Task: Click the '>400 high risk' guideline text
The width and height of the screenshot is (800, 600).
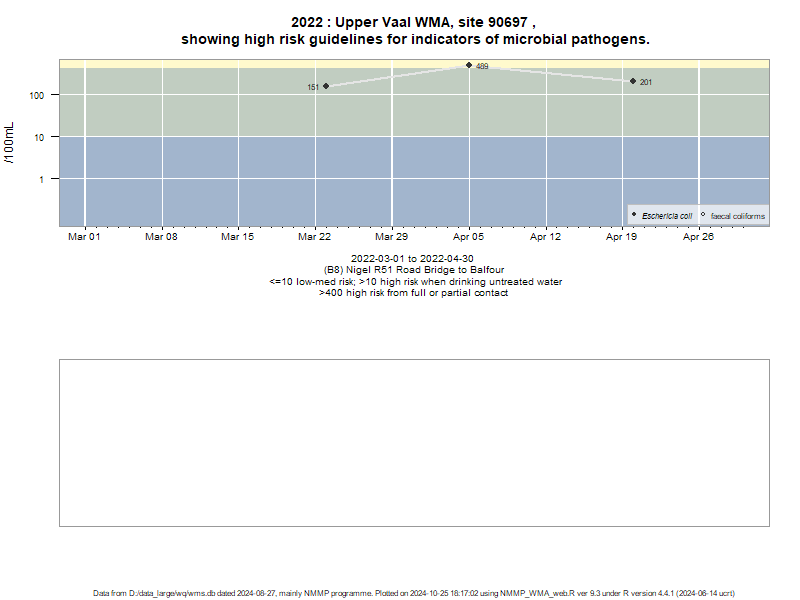Action: pyautogui.click(x=413, y=293)
